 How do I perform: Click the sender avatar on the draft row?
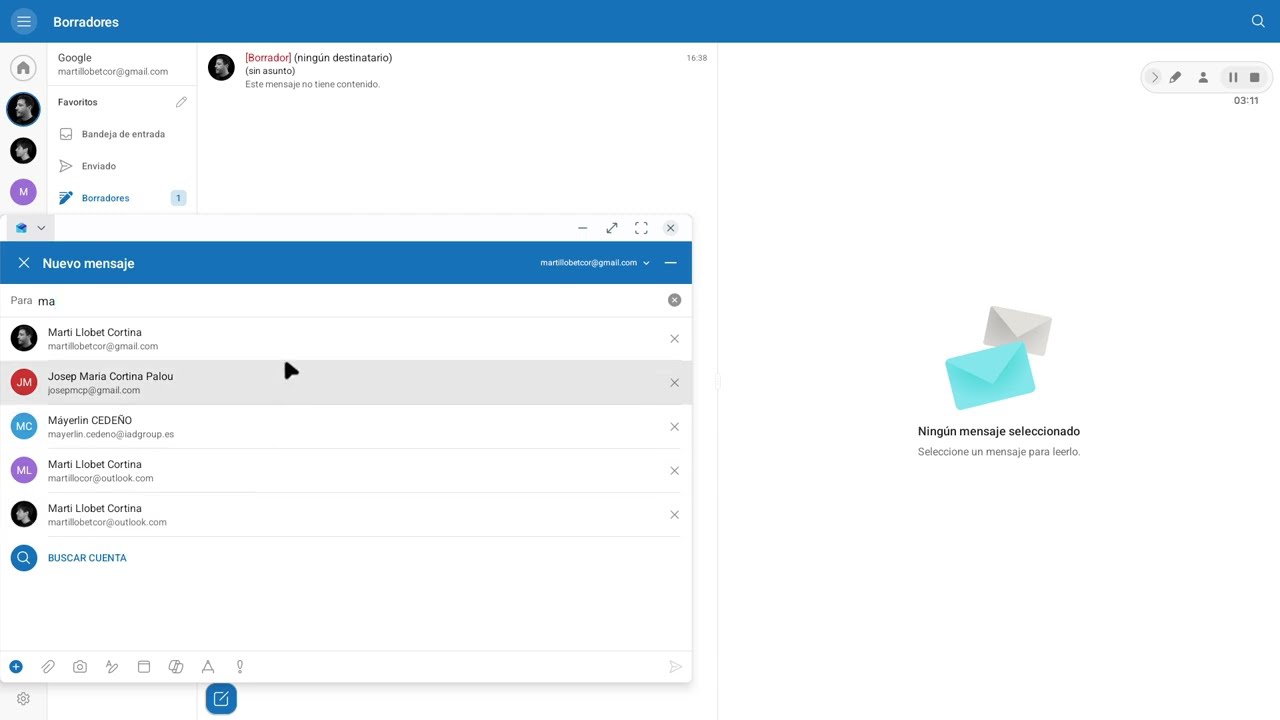[221, 67]
